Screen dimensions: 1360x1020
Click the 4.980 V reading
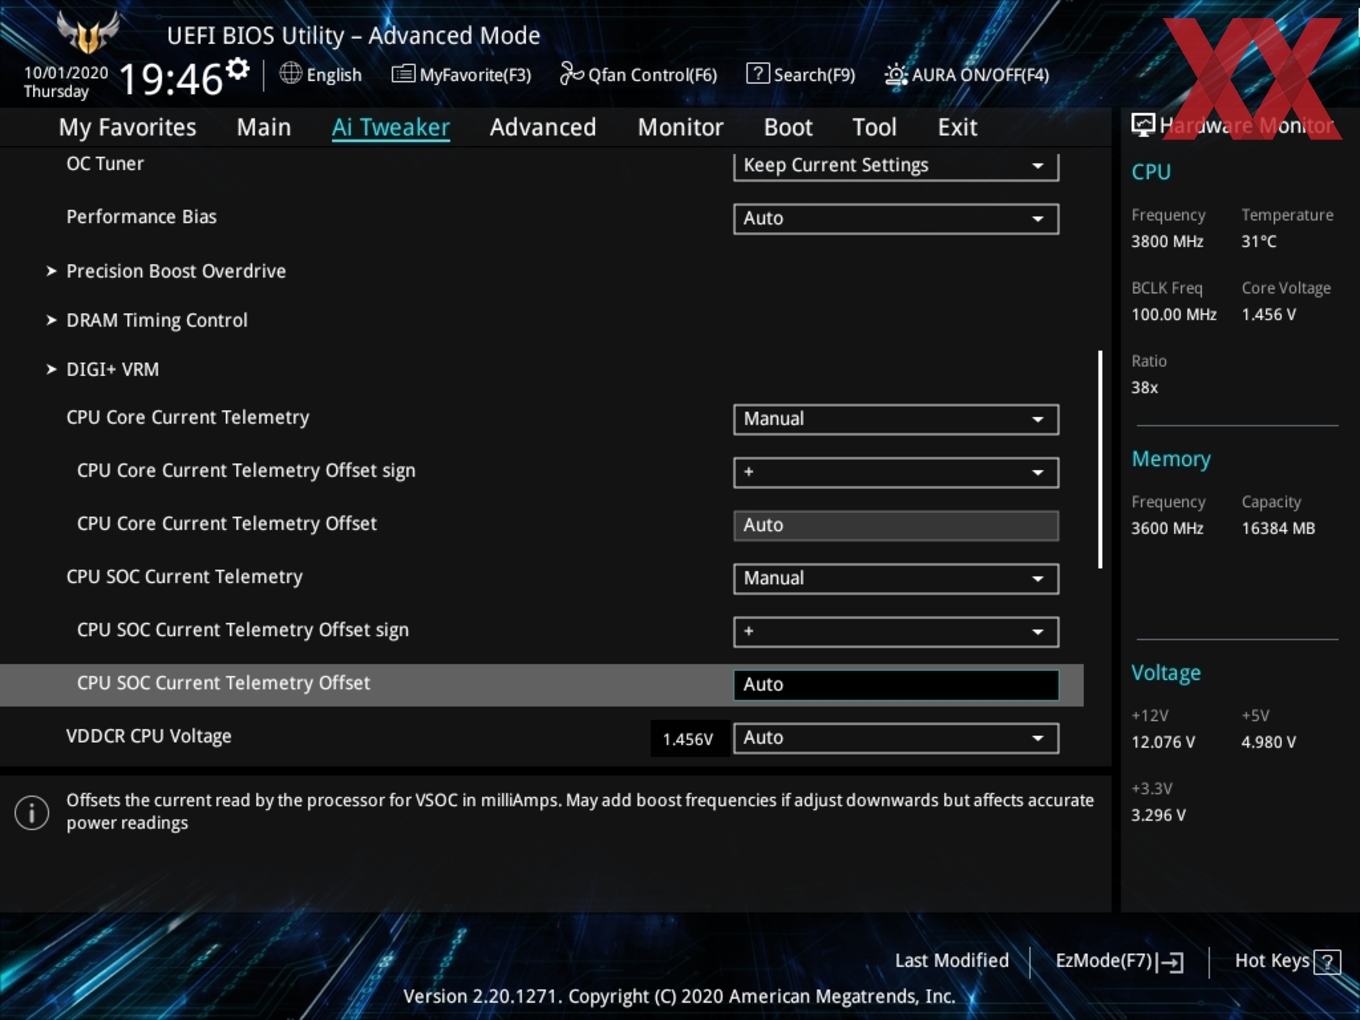(1269, 742)
